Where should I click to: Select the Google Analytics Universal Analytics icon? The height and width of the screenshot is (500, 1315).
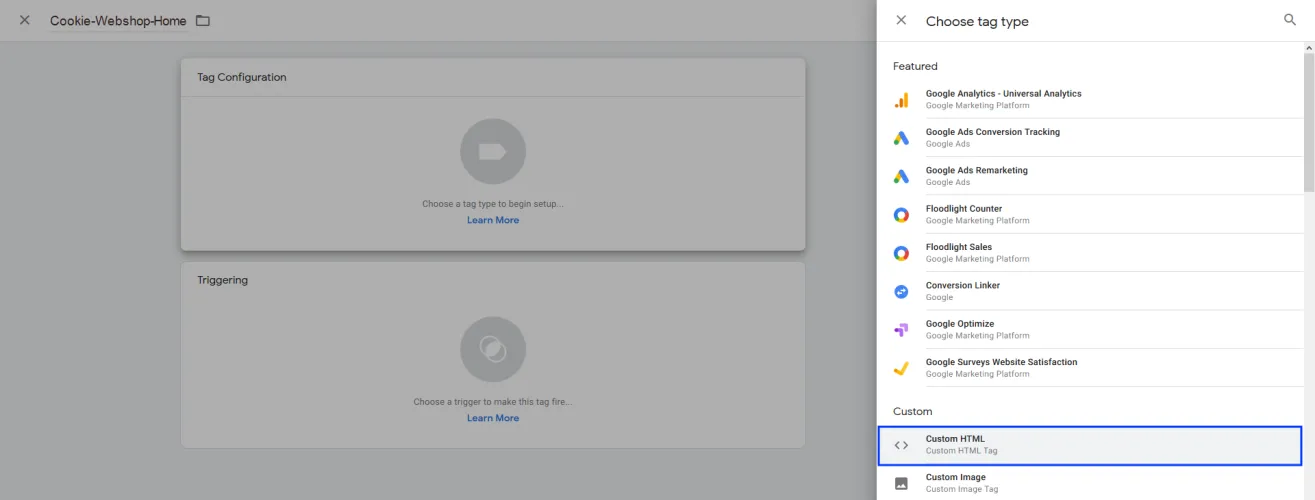(x=901, y=100)
